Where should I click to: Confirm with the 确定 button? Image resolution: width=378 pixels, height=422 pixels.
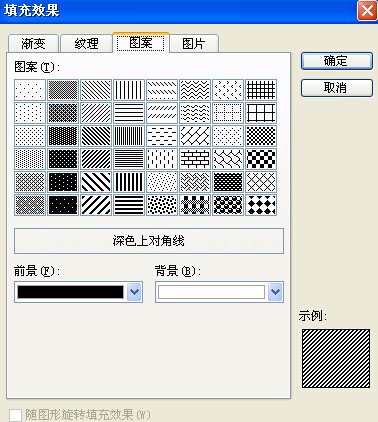click(337, 61)
